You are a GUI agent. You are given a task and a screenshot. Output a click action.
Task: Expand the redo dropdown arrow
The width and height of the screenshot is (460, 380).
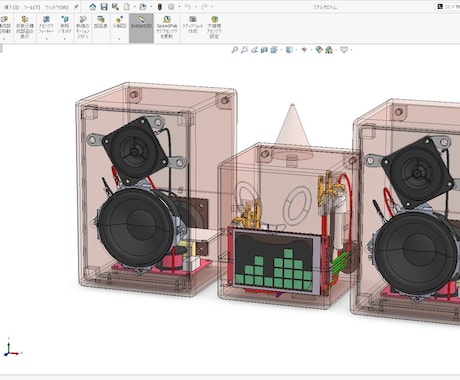point(212,7)
